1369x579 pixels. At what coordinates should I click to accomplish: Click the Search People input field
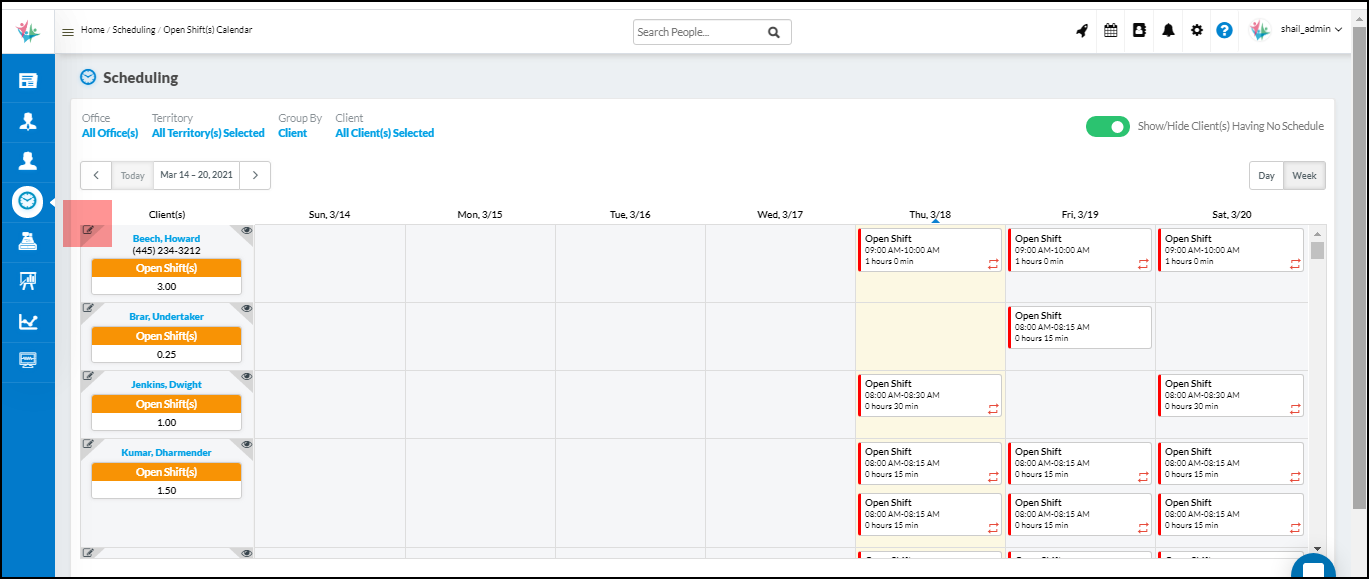pyautogui.click(x=699, y=32)
